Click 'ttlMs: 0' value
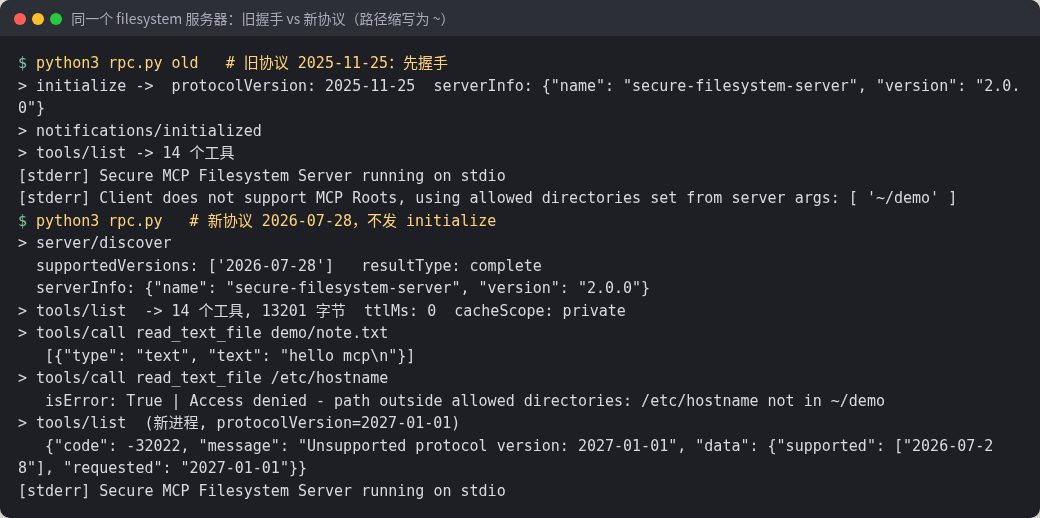 [x=400, y=310]
